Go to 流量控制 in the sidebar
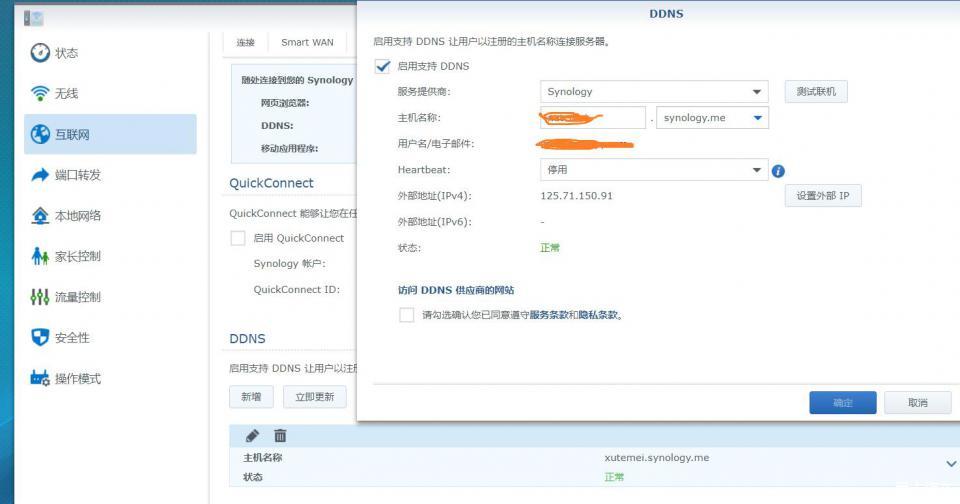 [x=78, y=297]
